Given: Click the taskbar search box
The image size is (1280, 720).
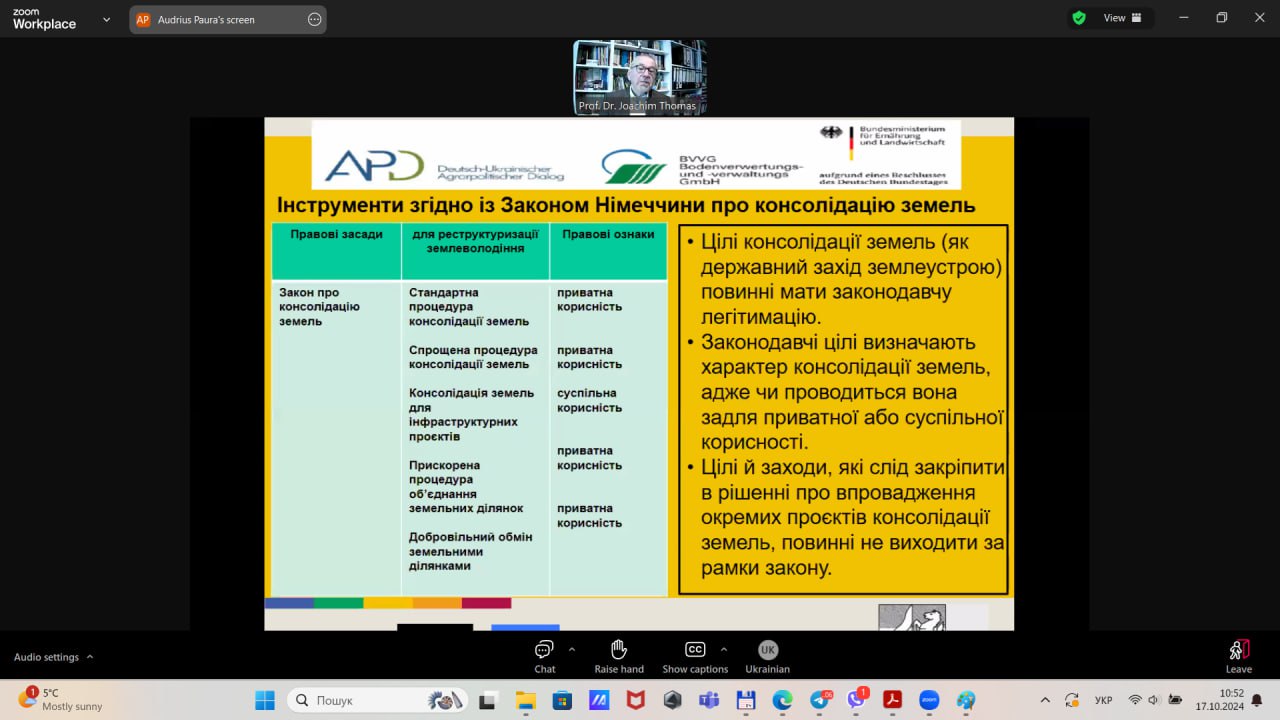Looking at the screenshot, I should click(377, 700).
